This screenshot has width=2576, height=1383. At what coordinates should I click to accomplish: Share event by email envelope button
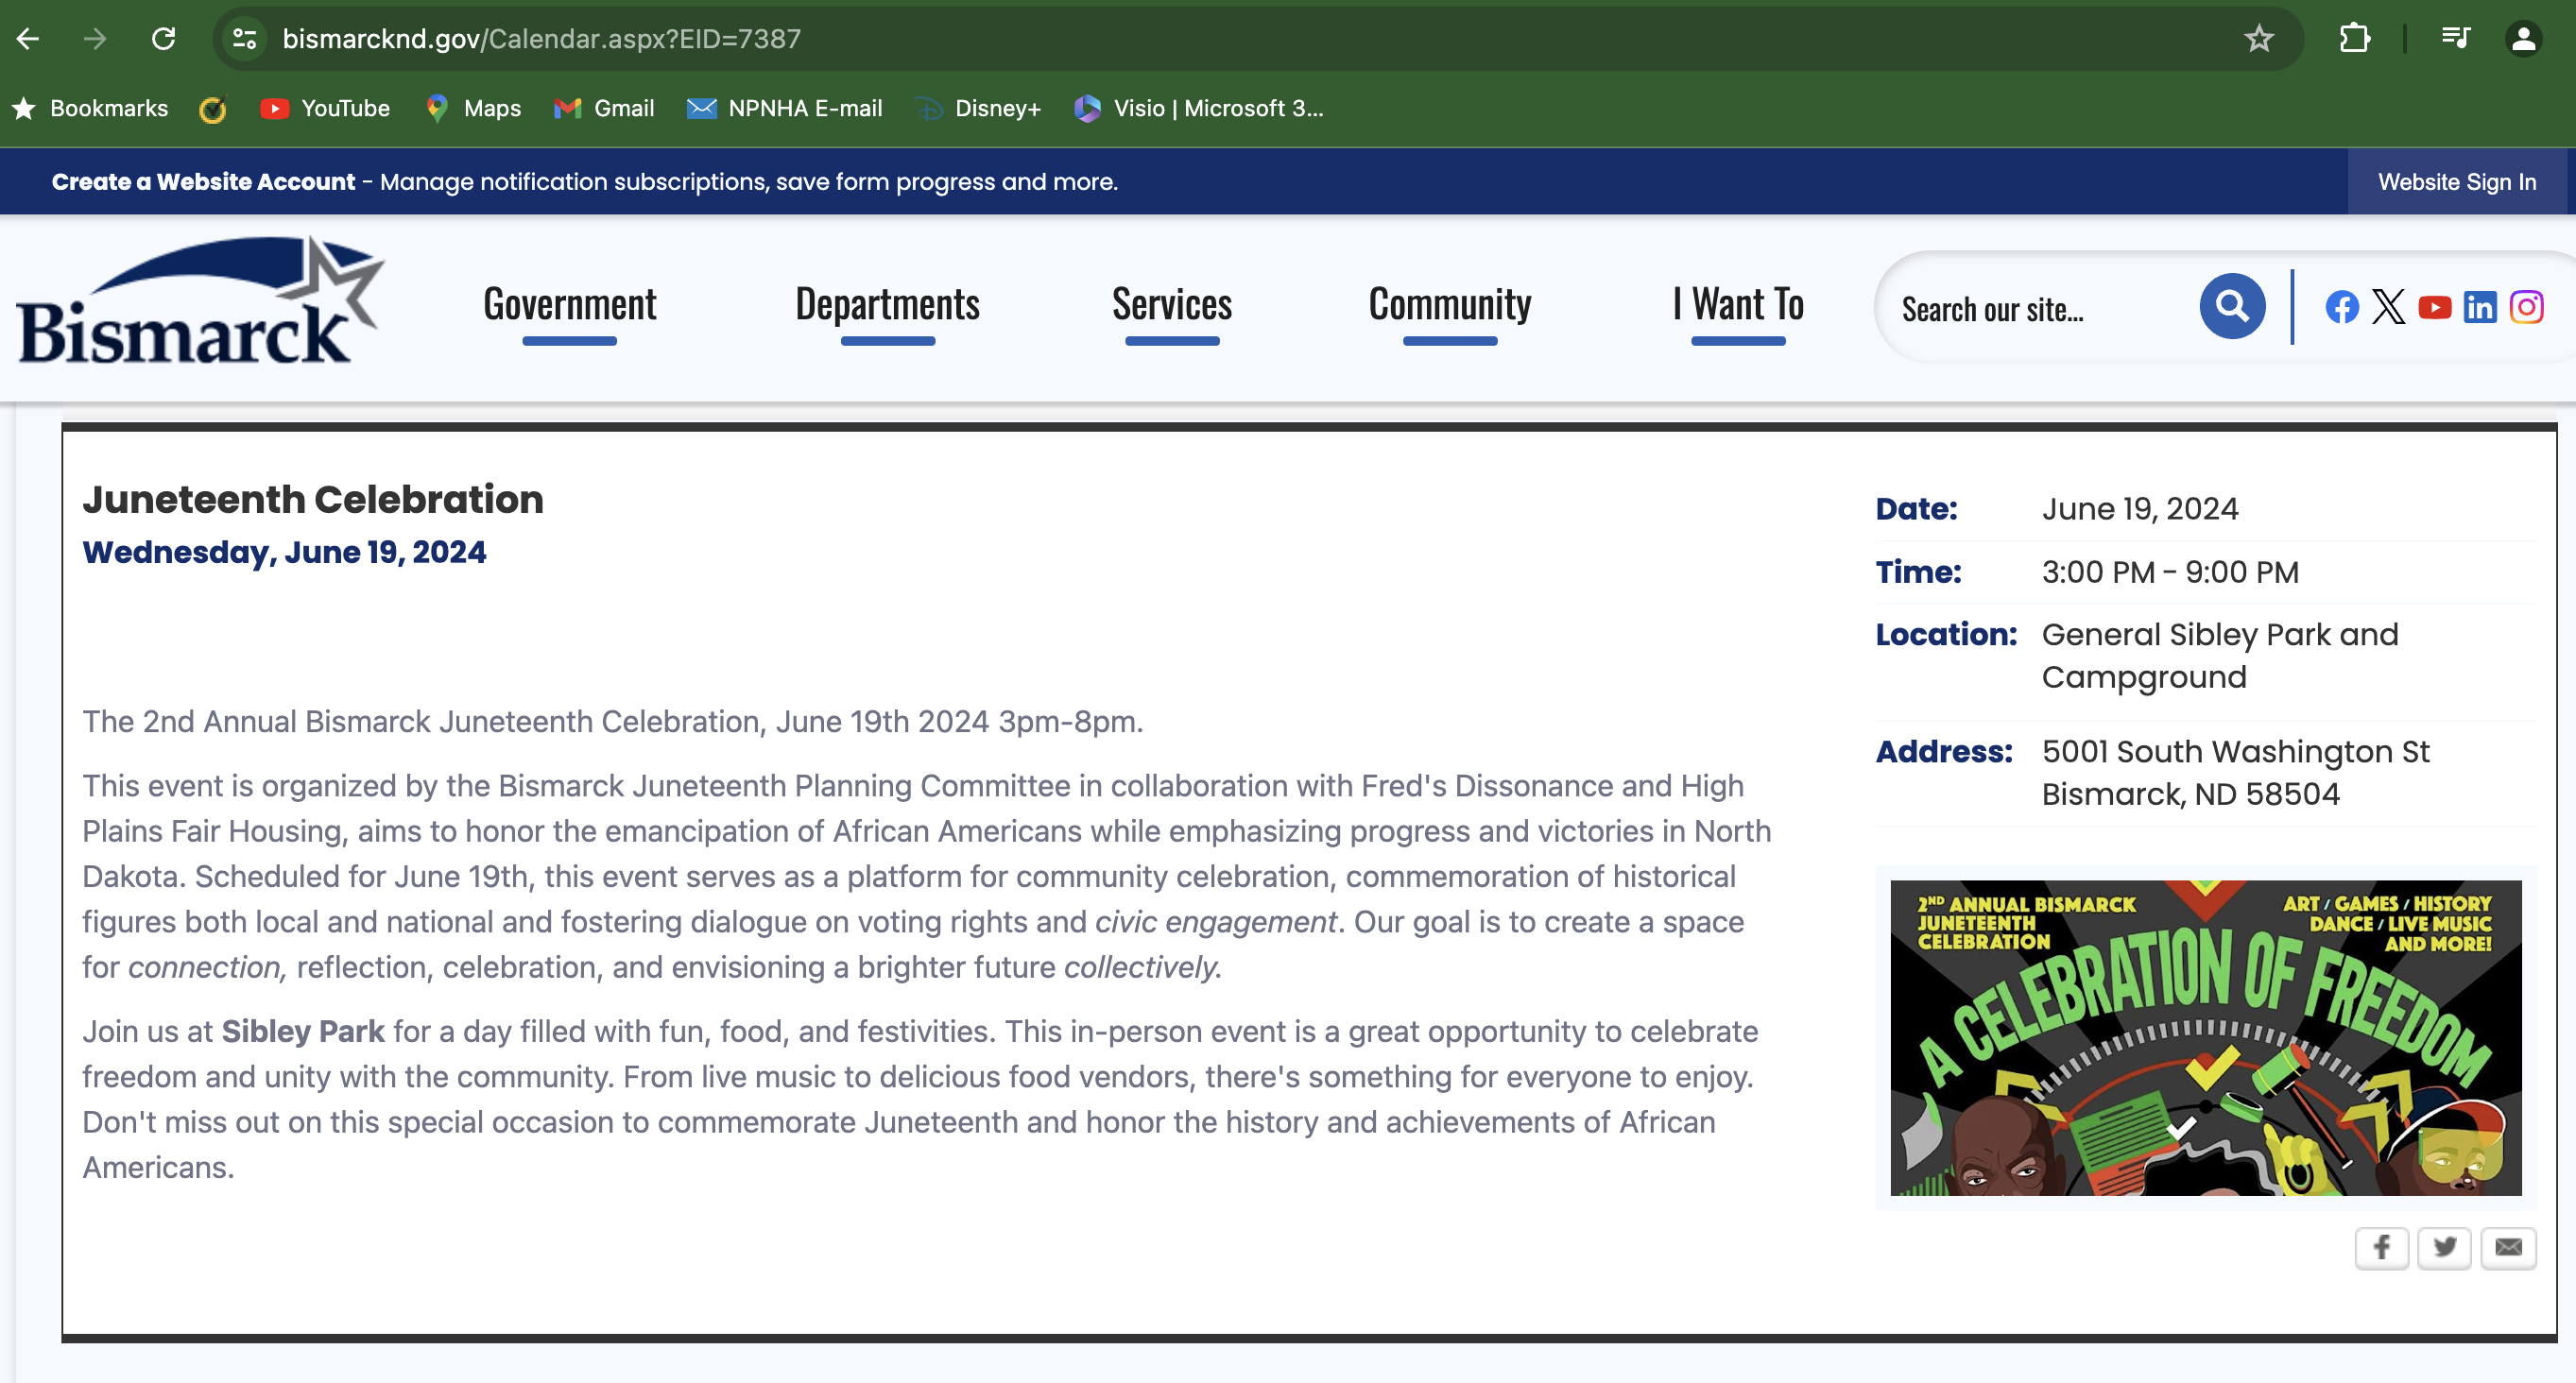tap(2508, 1247)
